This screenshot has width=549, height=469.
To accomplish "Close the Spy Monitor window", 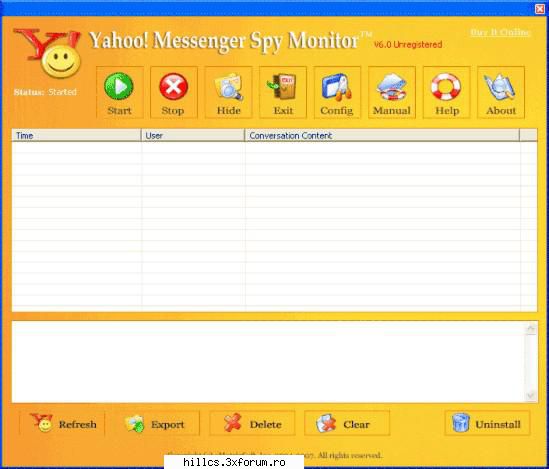I will click(540, 9).
